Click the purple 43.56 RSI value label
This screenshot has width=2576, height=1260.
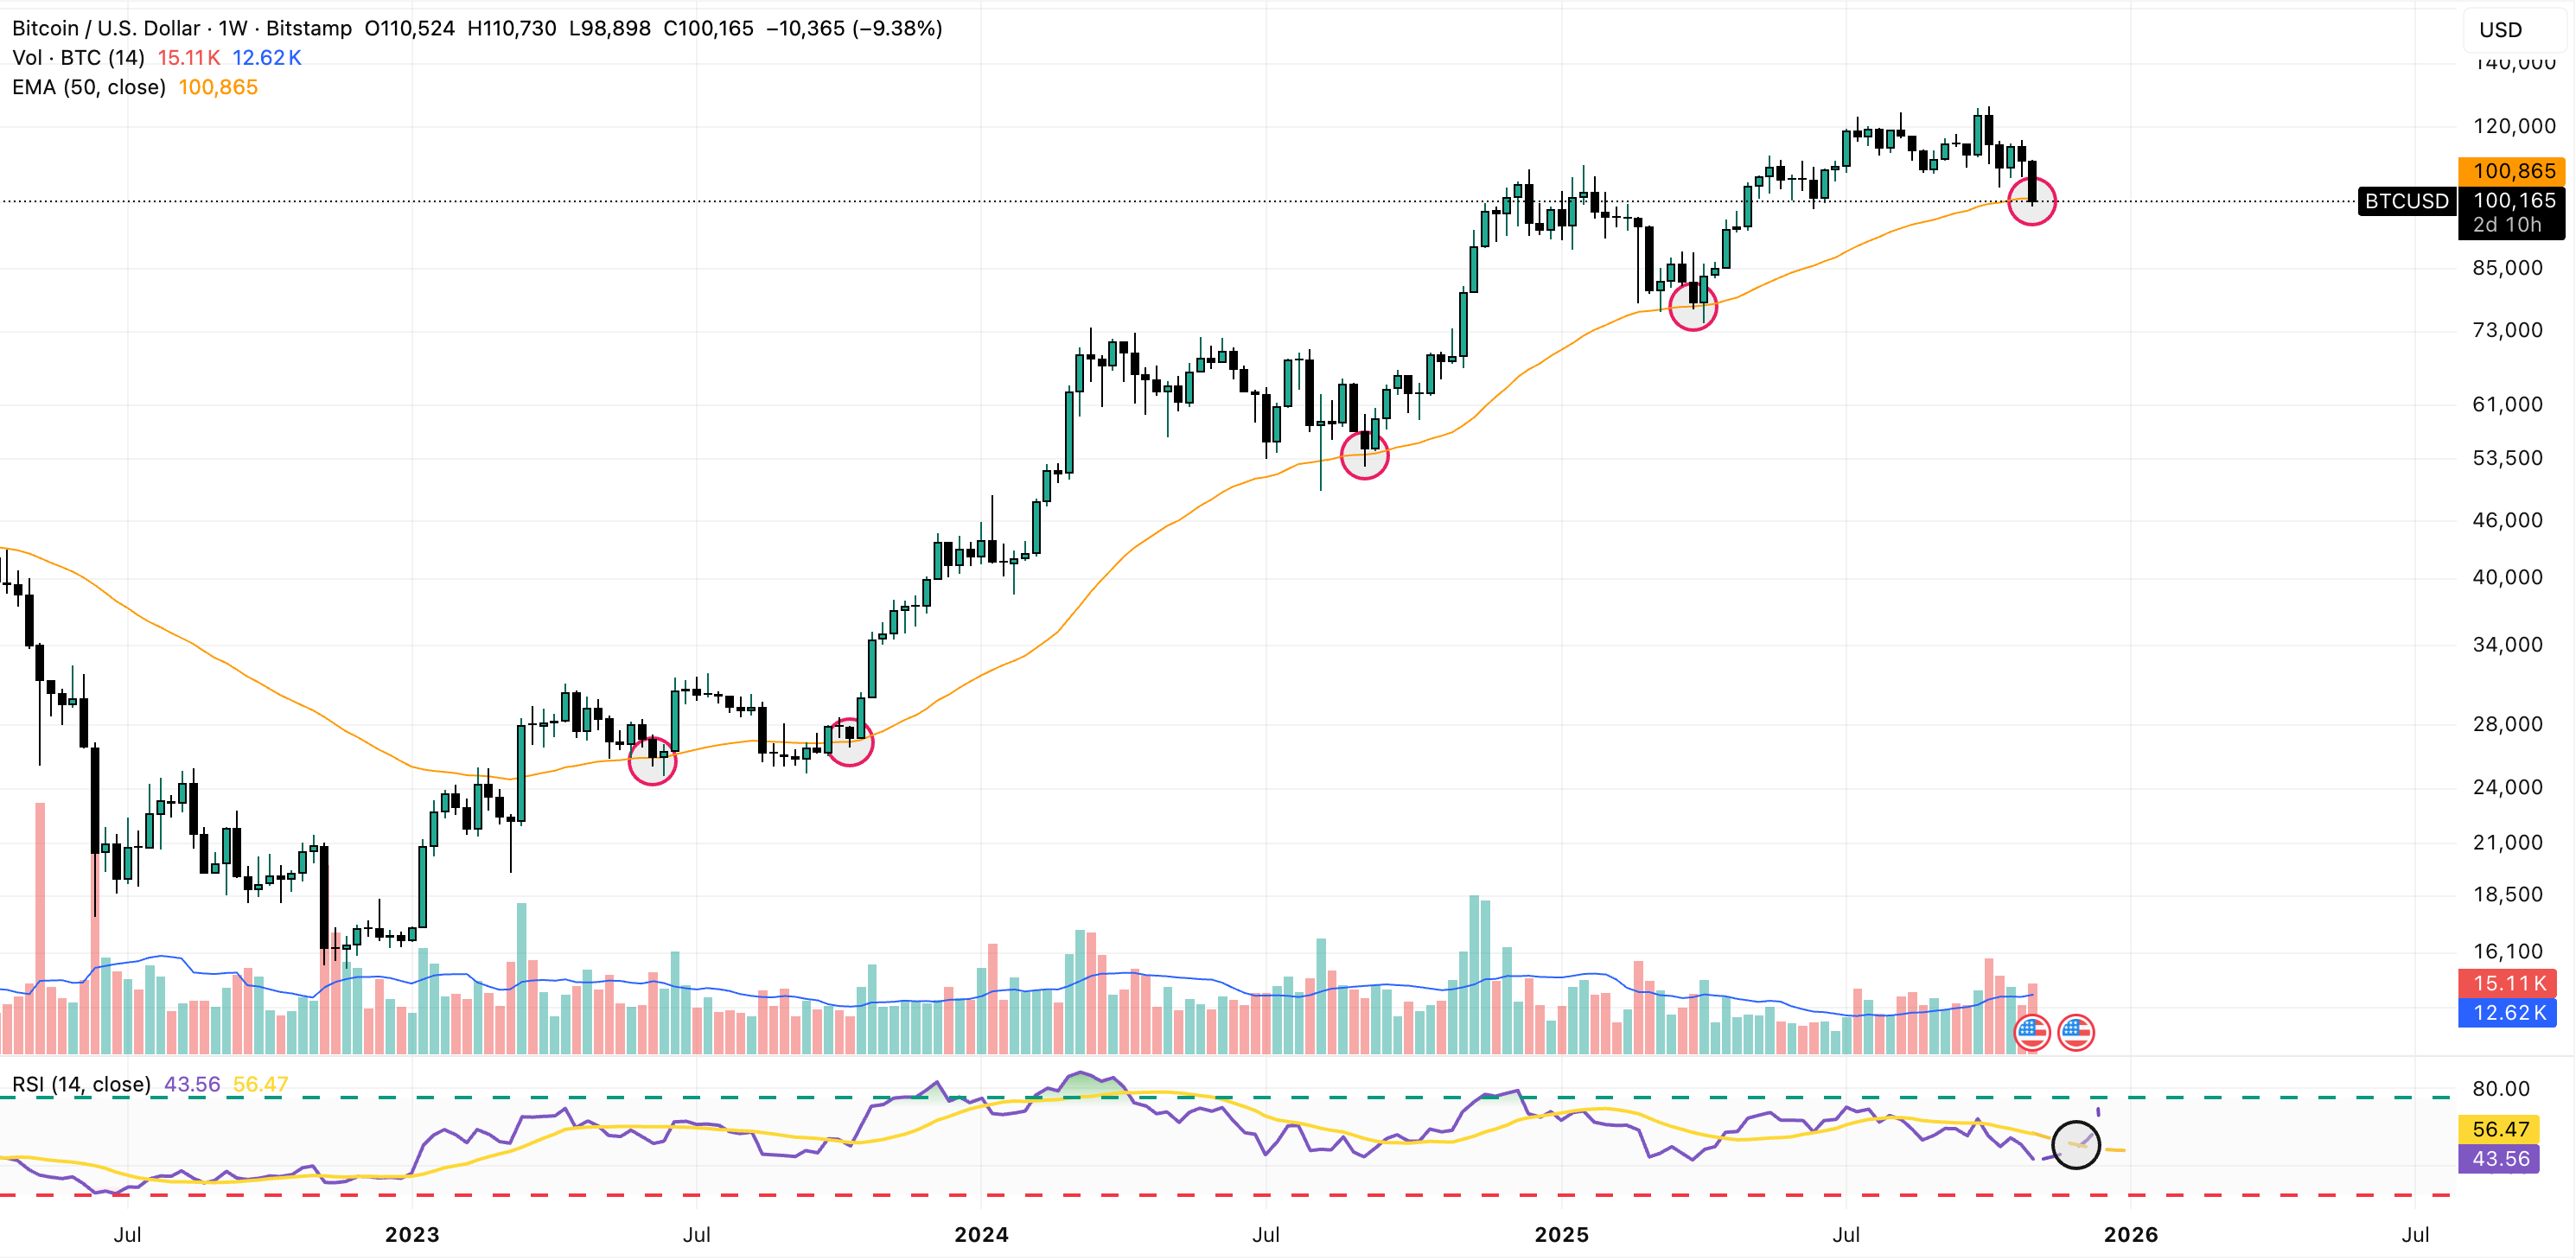tap(2499, 1160)
